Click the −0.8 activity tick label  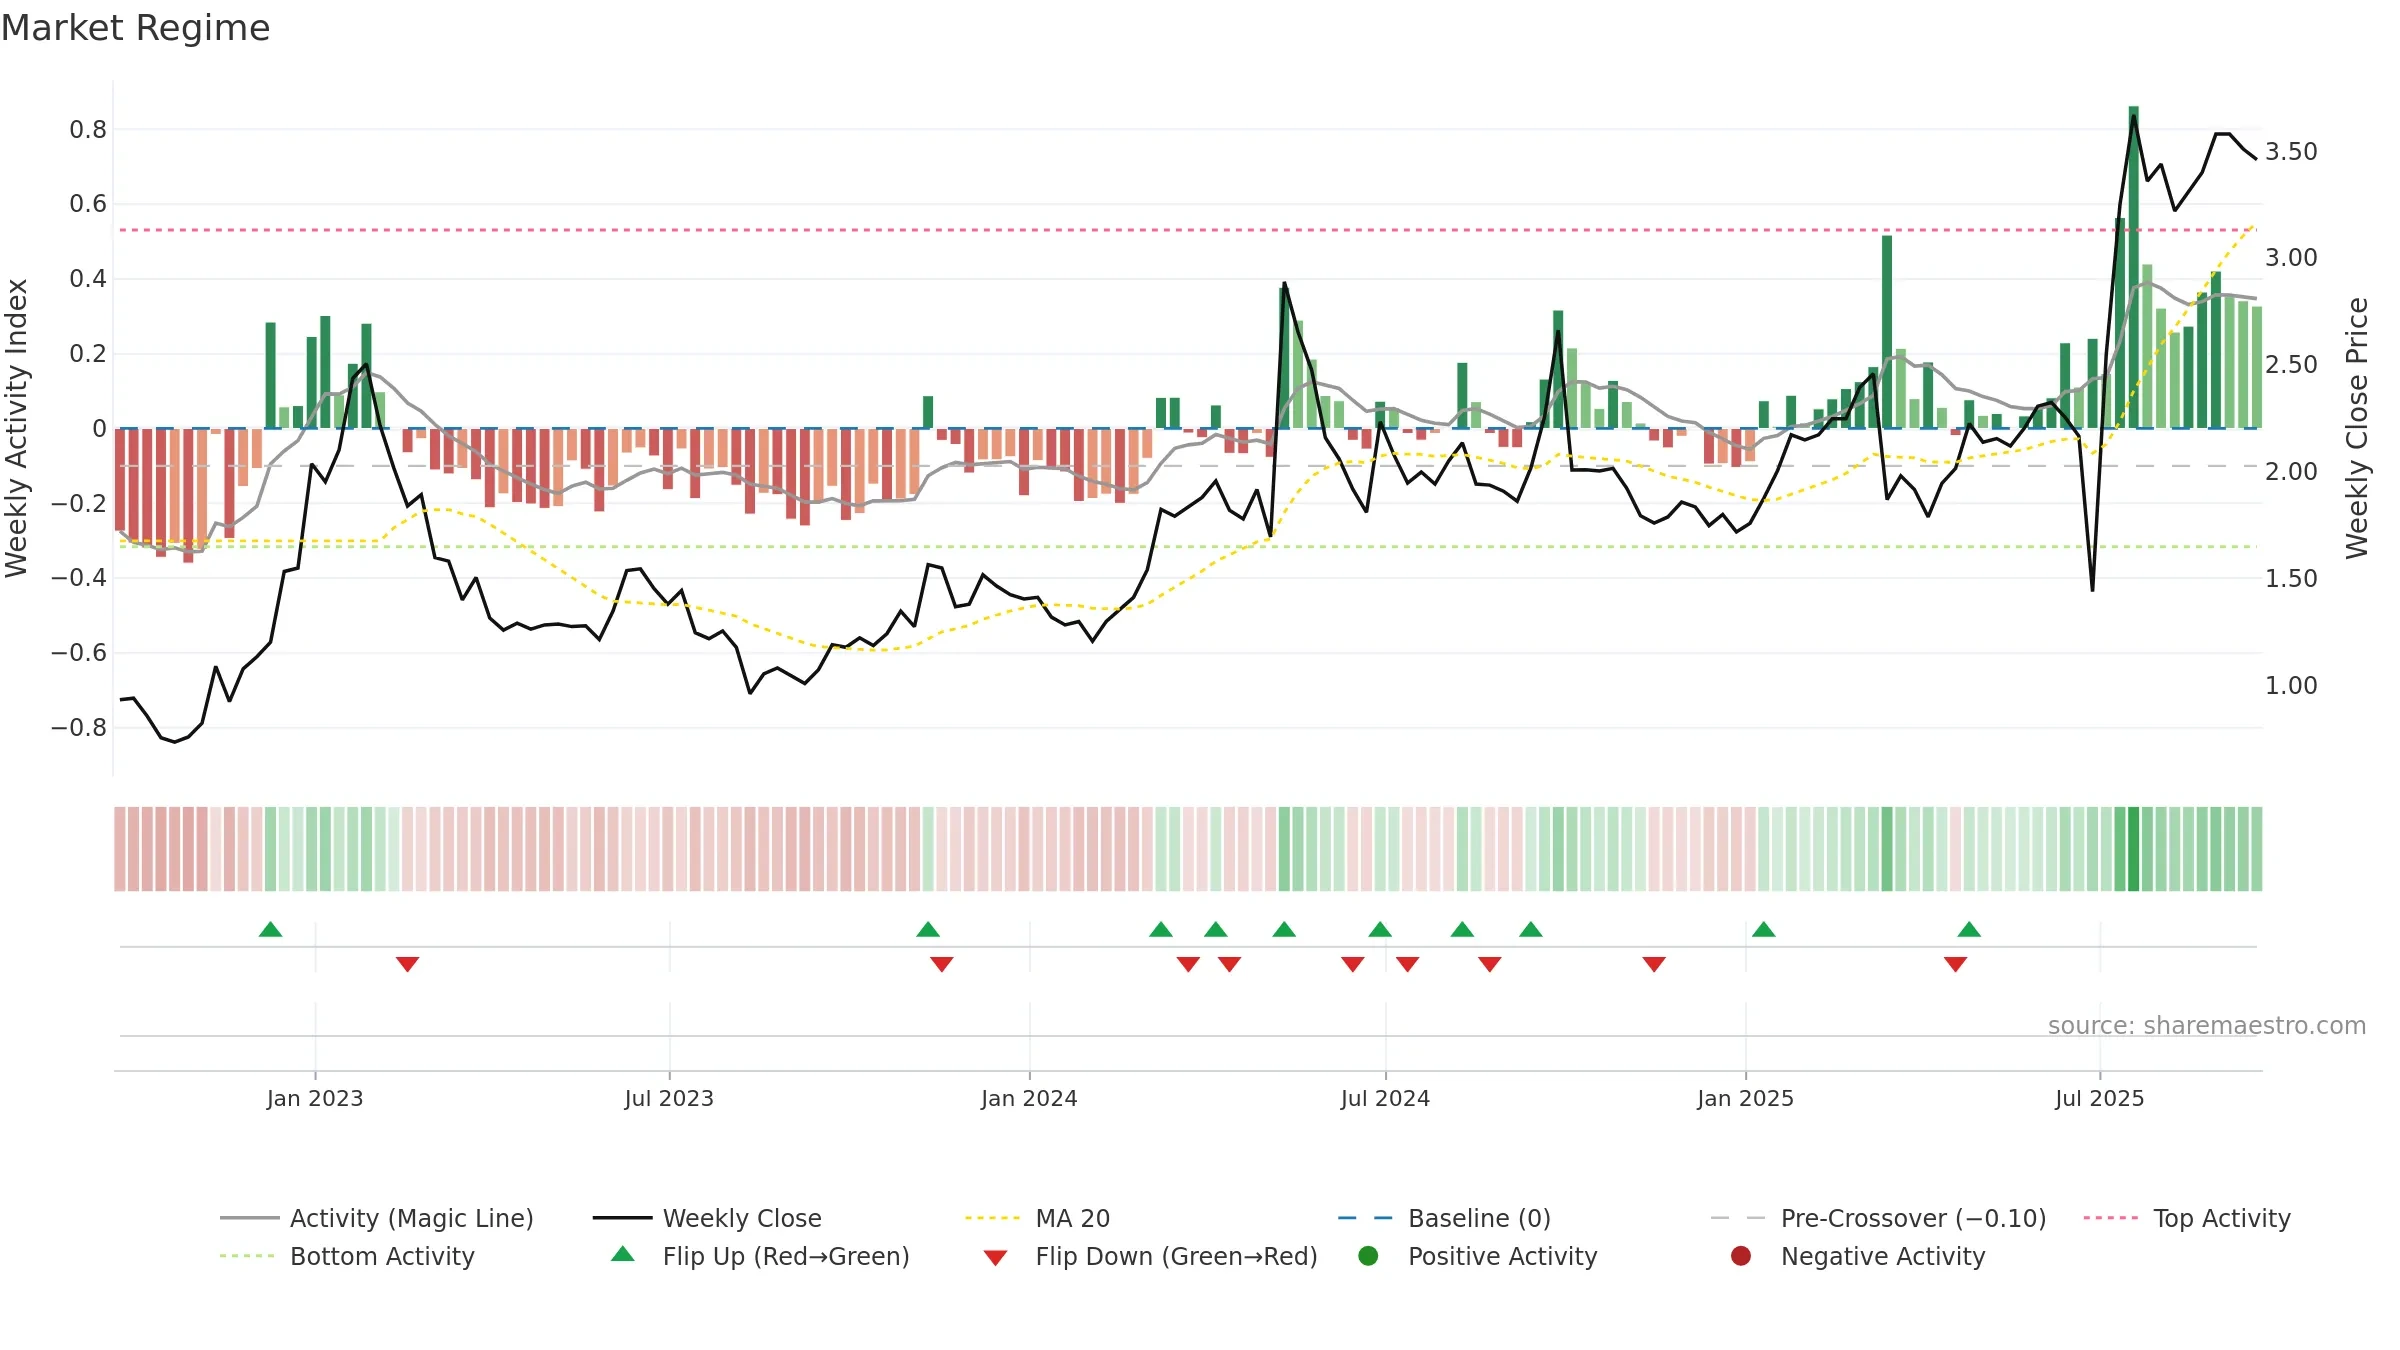coord(78,727)
